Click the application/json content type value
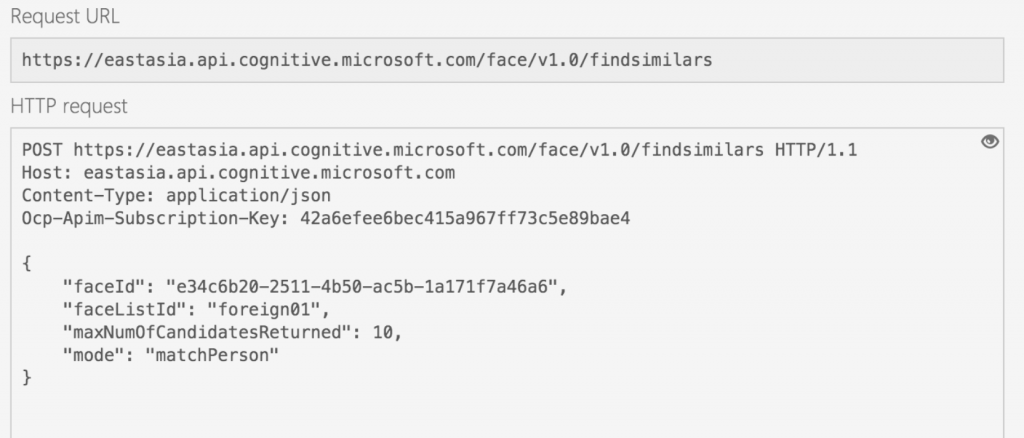The height and width of the screenshot is (438, 1024). [x=248, y=196]
